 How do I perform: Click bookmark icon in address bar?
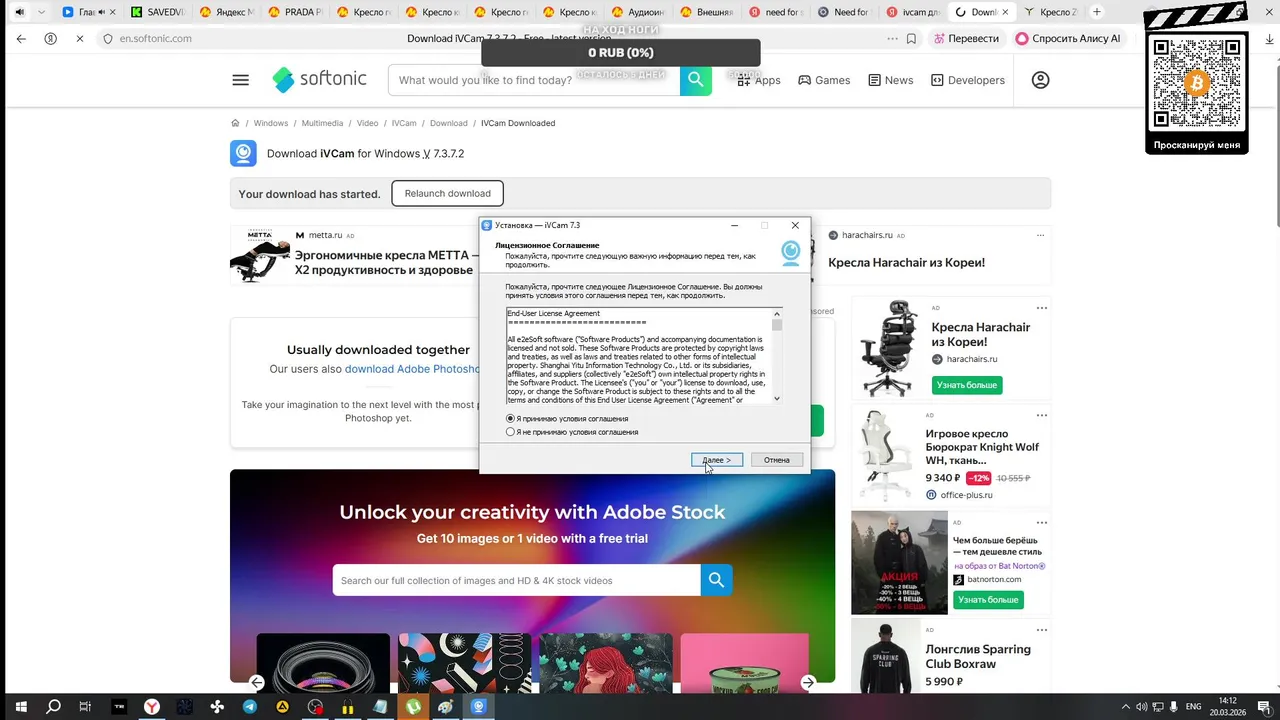tap(911, 38)
